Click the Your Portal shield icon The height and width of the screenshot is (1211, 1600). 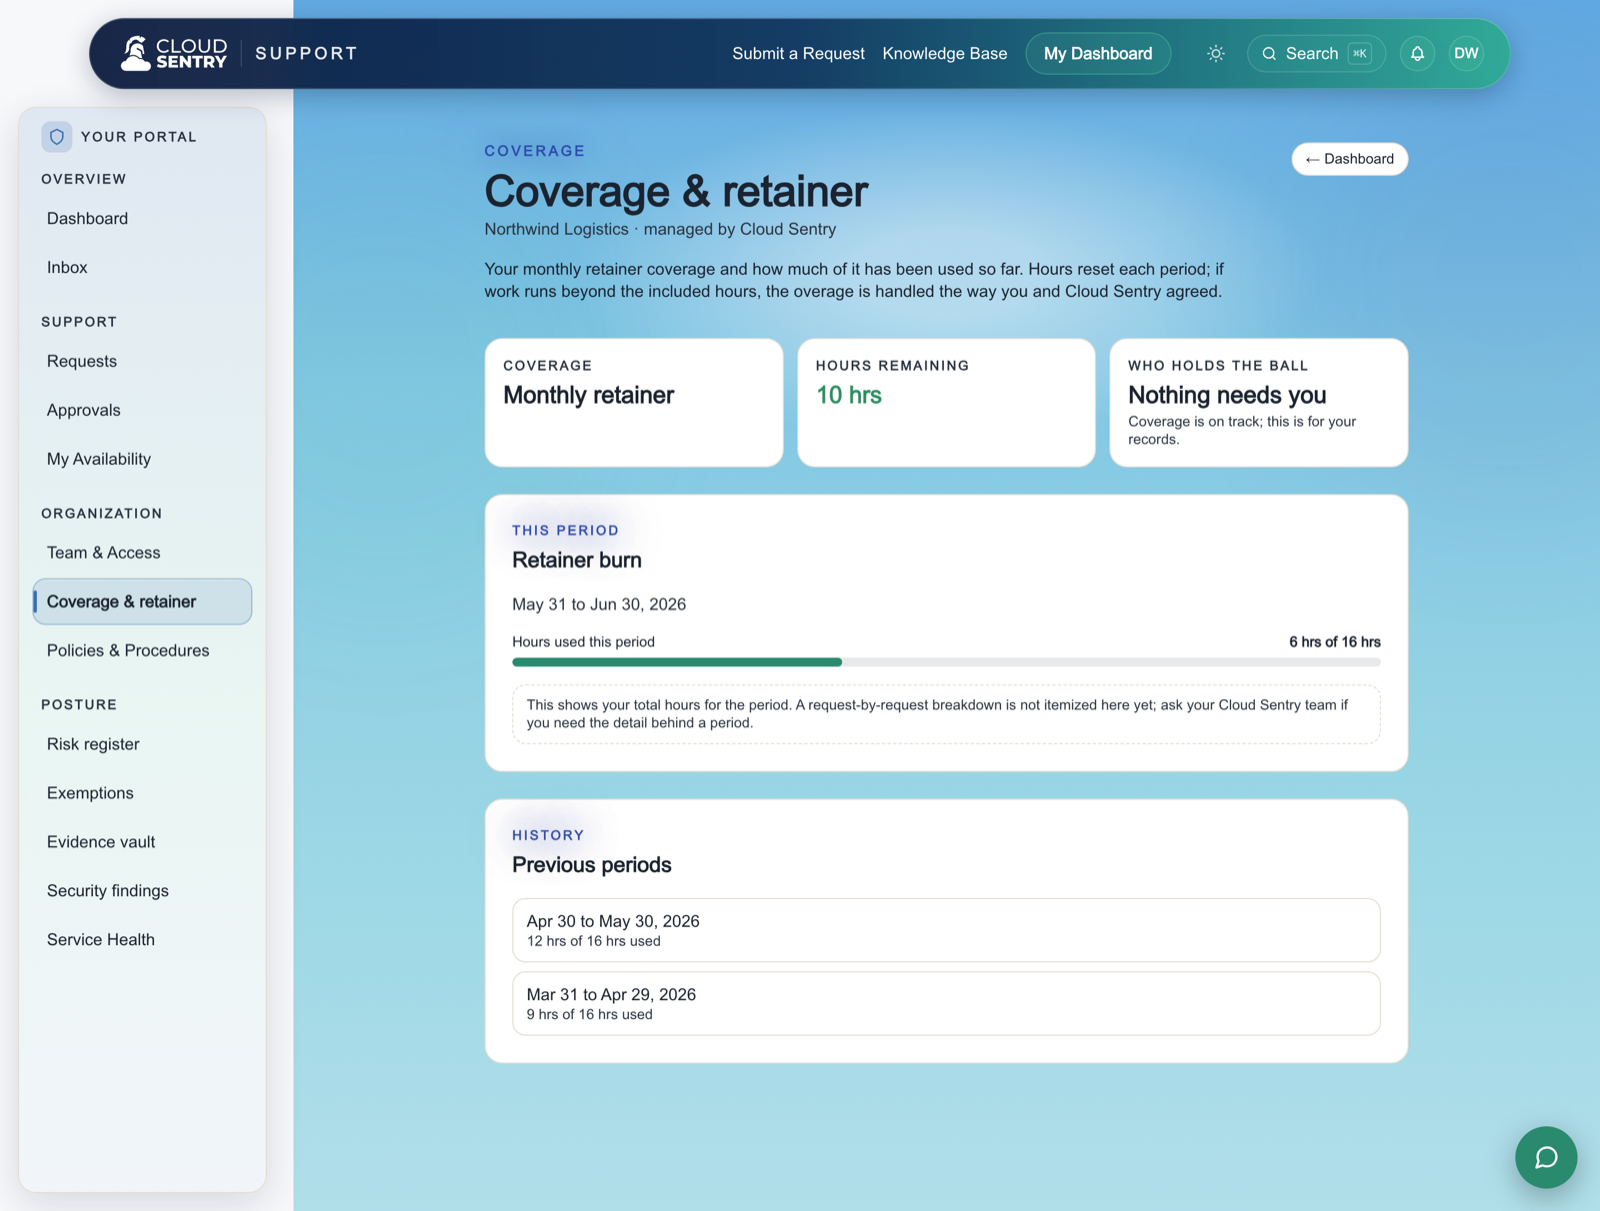click(x=57, y=137)
